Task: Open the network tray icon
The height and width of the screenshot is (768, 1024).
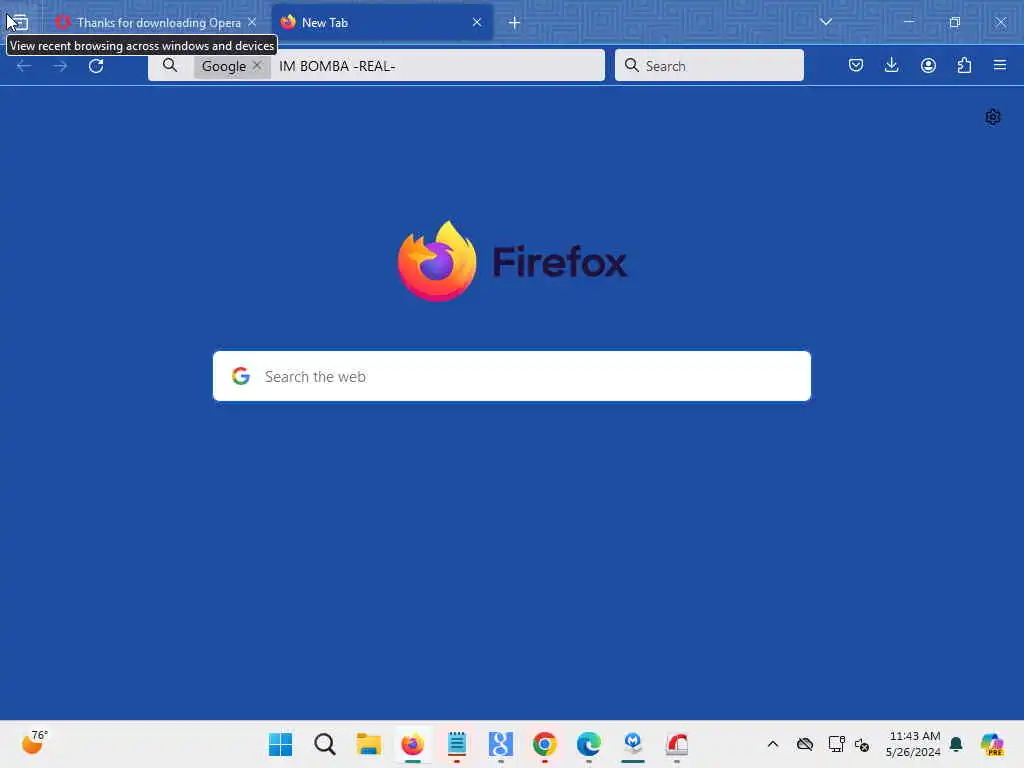Action: (836, 744)
